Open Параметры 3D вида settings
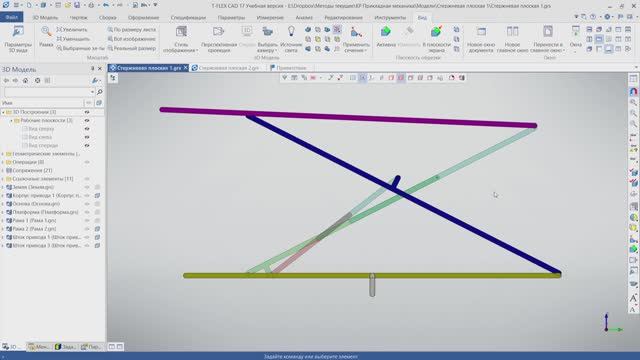Image resolution: width=640 pixels, height=360 pixels. click(x=18, y=39)
